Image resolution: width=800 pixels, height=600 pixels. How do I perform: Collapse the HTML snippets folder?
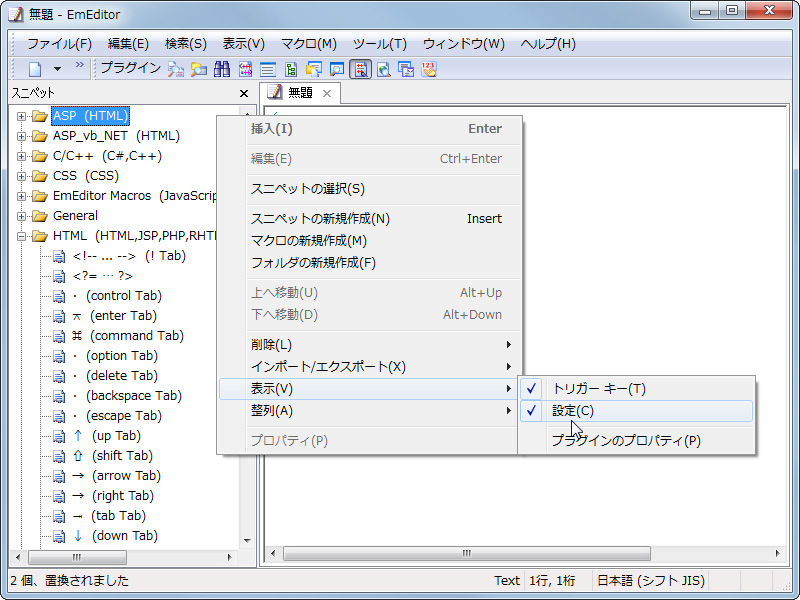tap(22, 235)
